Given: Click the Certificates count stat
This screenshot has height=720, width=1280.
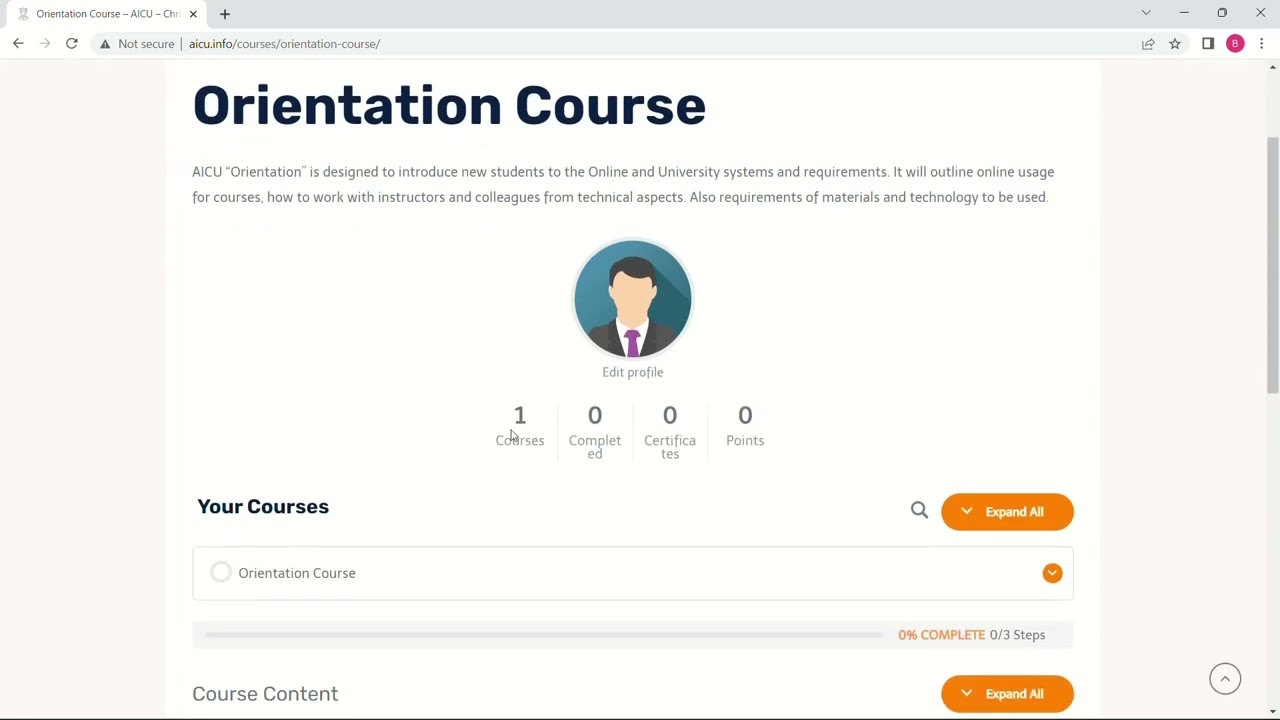Looking at the screenshot, I should tap(670, 432).
